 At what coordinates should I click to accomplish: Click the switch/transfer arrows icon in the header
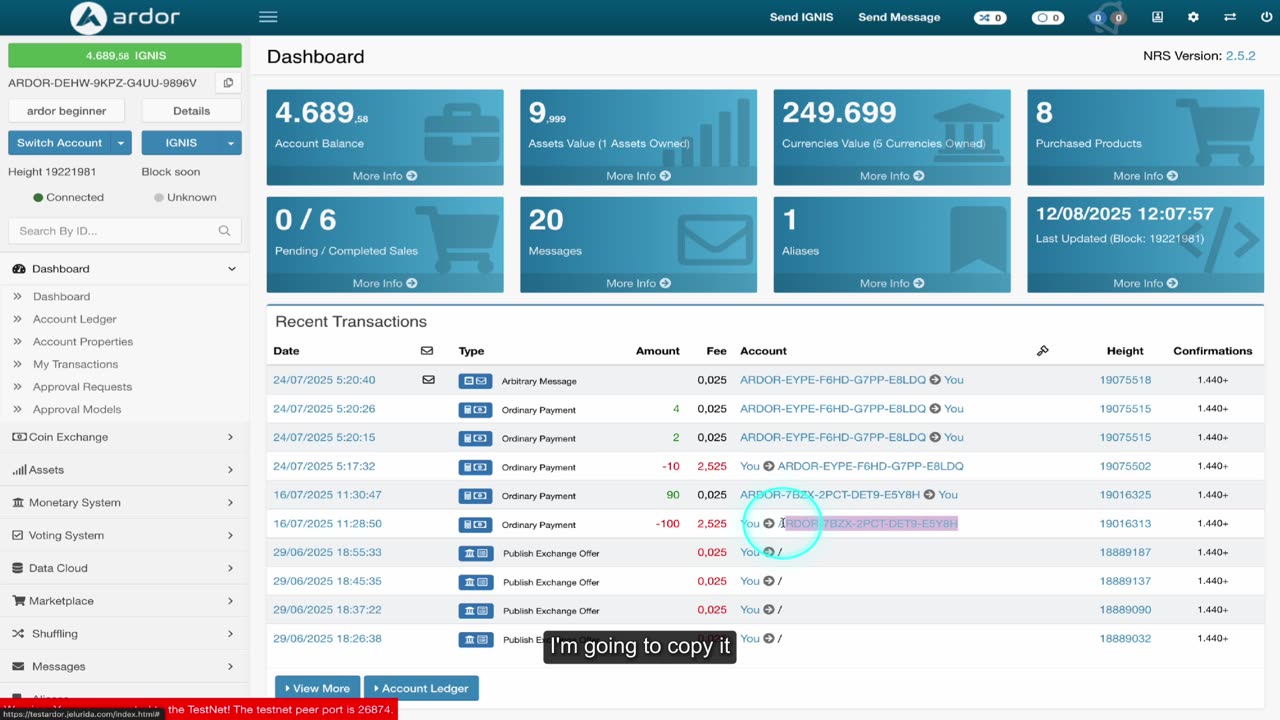point(1229,17)
